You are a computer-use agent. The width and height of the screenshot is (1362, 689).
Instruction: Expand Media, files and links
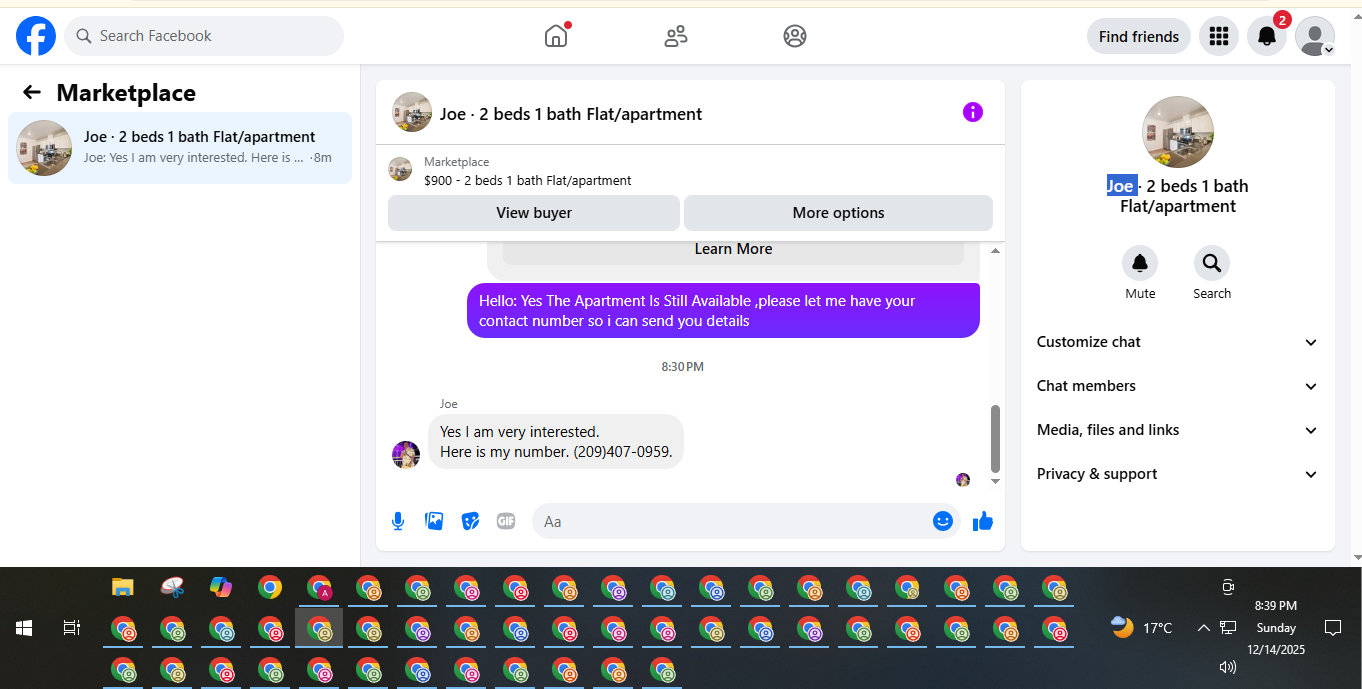[1178, 430]
